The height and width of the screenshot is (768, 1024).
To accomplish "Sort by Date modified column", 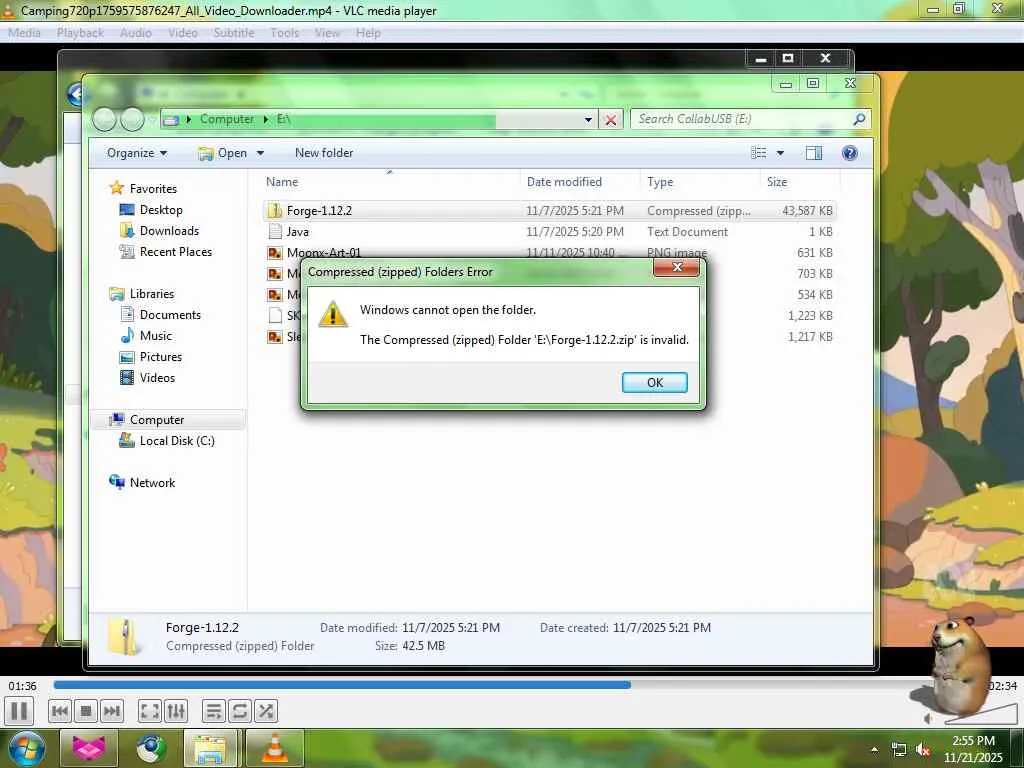I will (x=581, y=182).
